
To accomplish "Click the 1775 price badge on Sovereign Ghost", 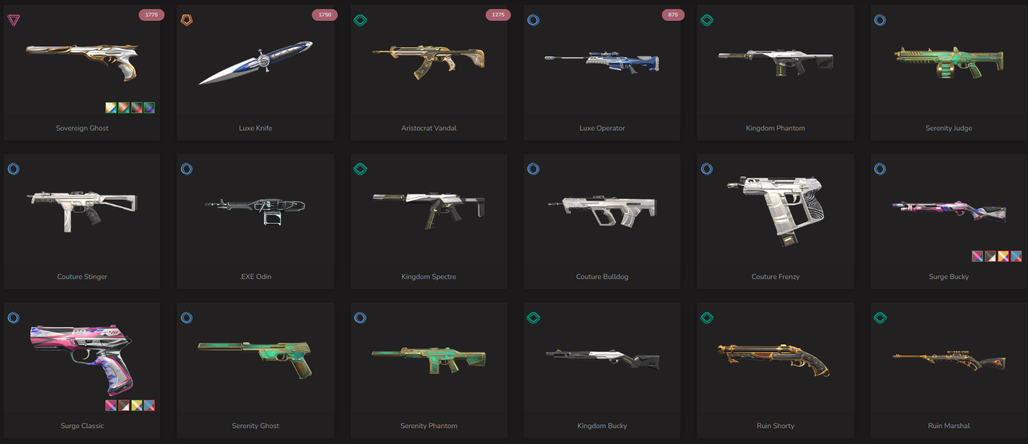I will point(151,15).
